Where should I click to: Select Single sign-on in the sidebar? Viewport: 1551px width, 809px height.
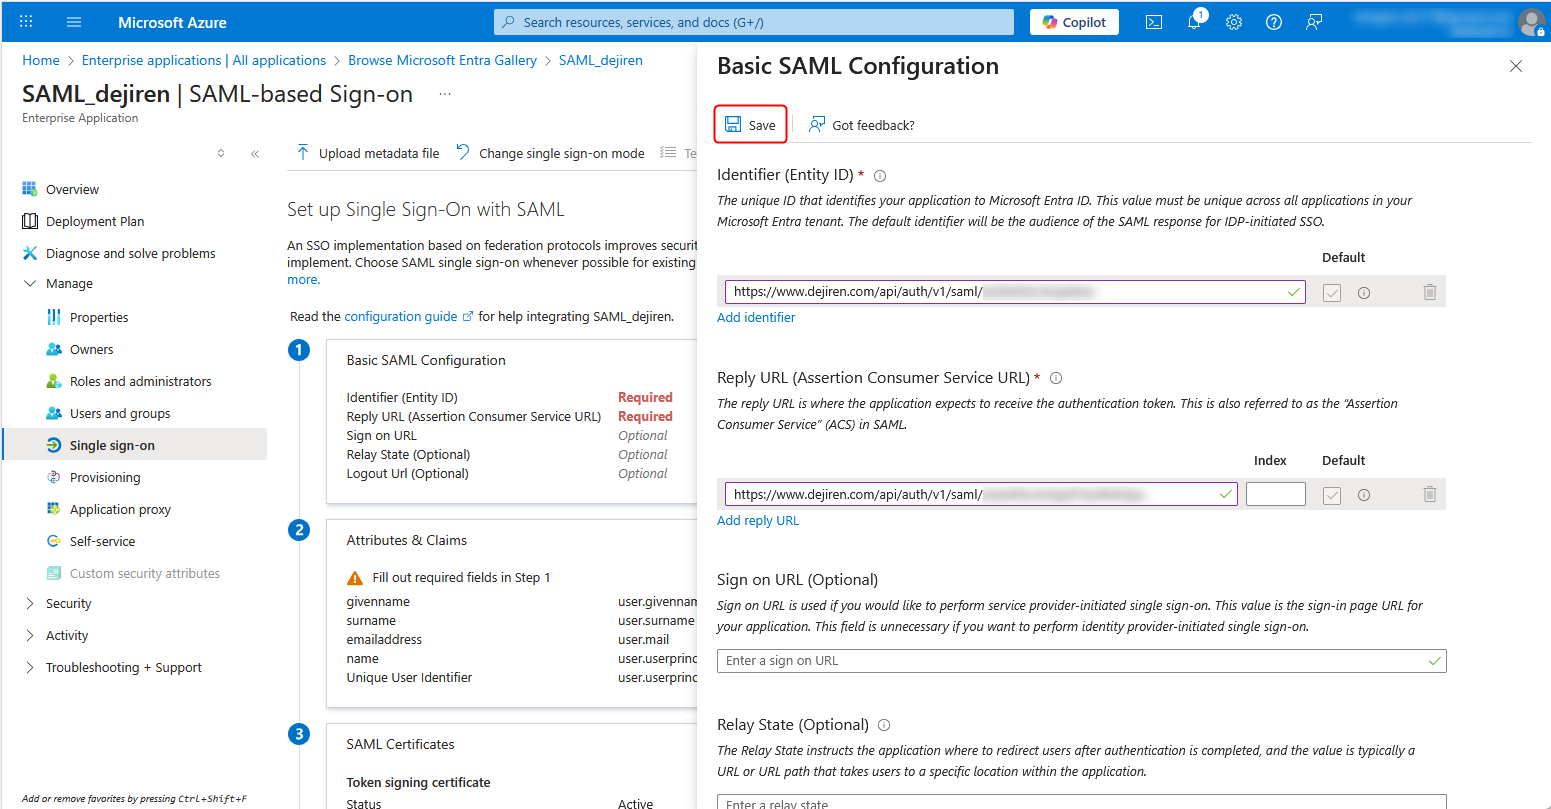[x=134, y=445]
